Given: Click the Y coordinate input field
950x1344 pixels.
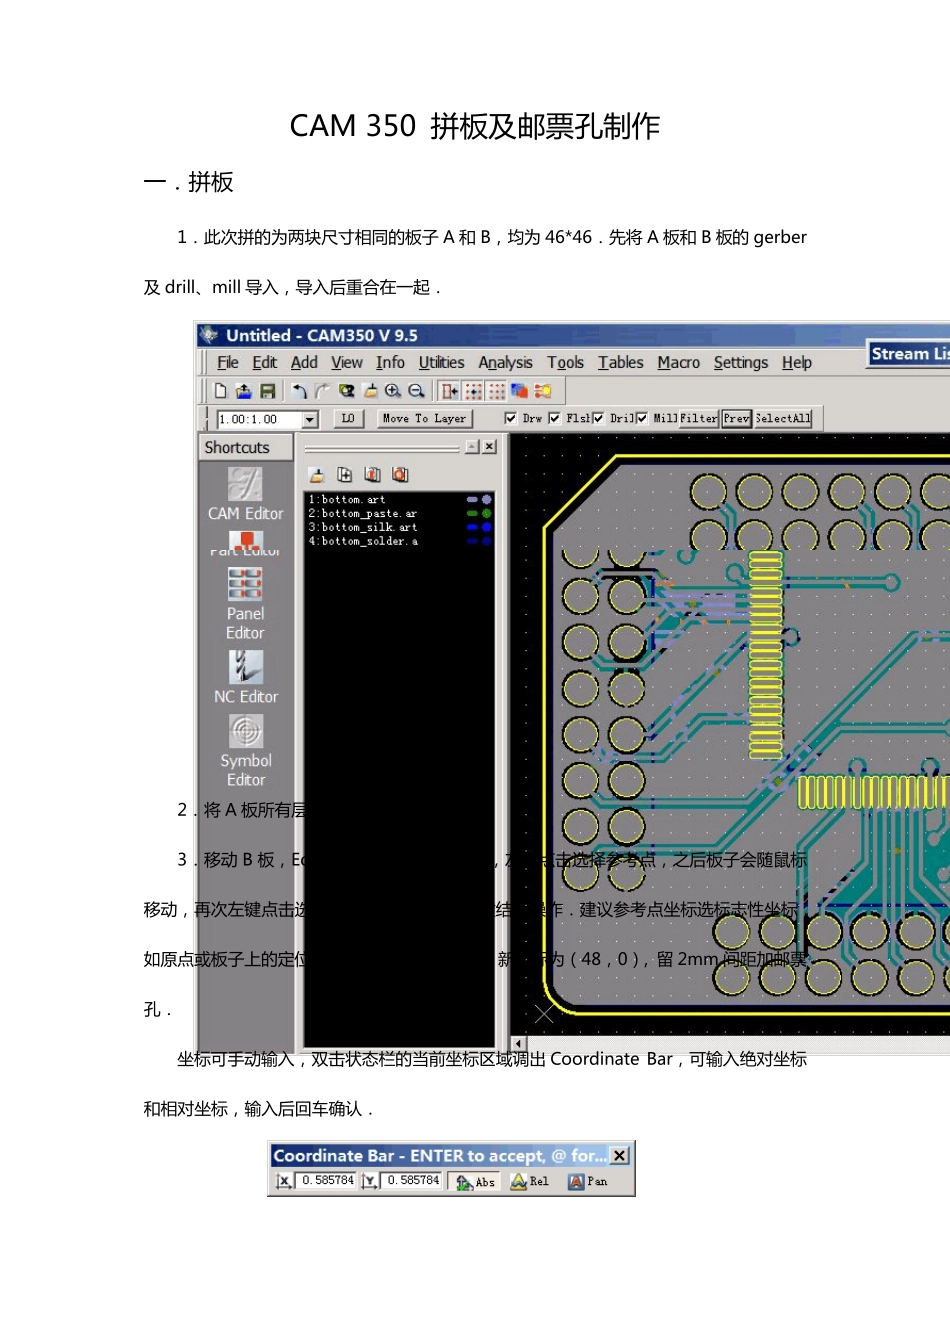Looking at the screenshot, I should click(x=413, y=1181).
